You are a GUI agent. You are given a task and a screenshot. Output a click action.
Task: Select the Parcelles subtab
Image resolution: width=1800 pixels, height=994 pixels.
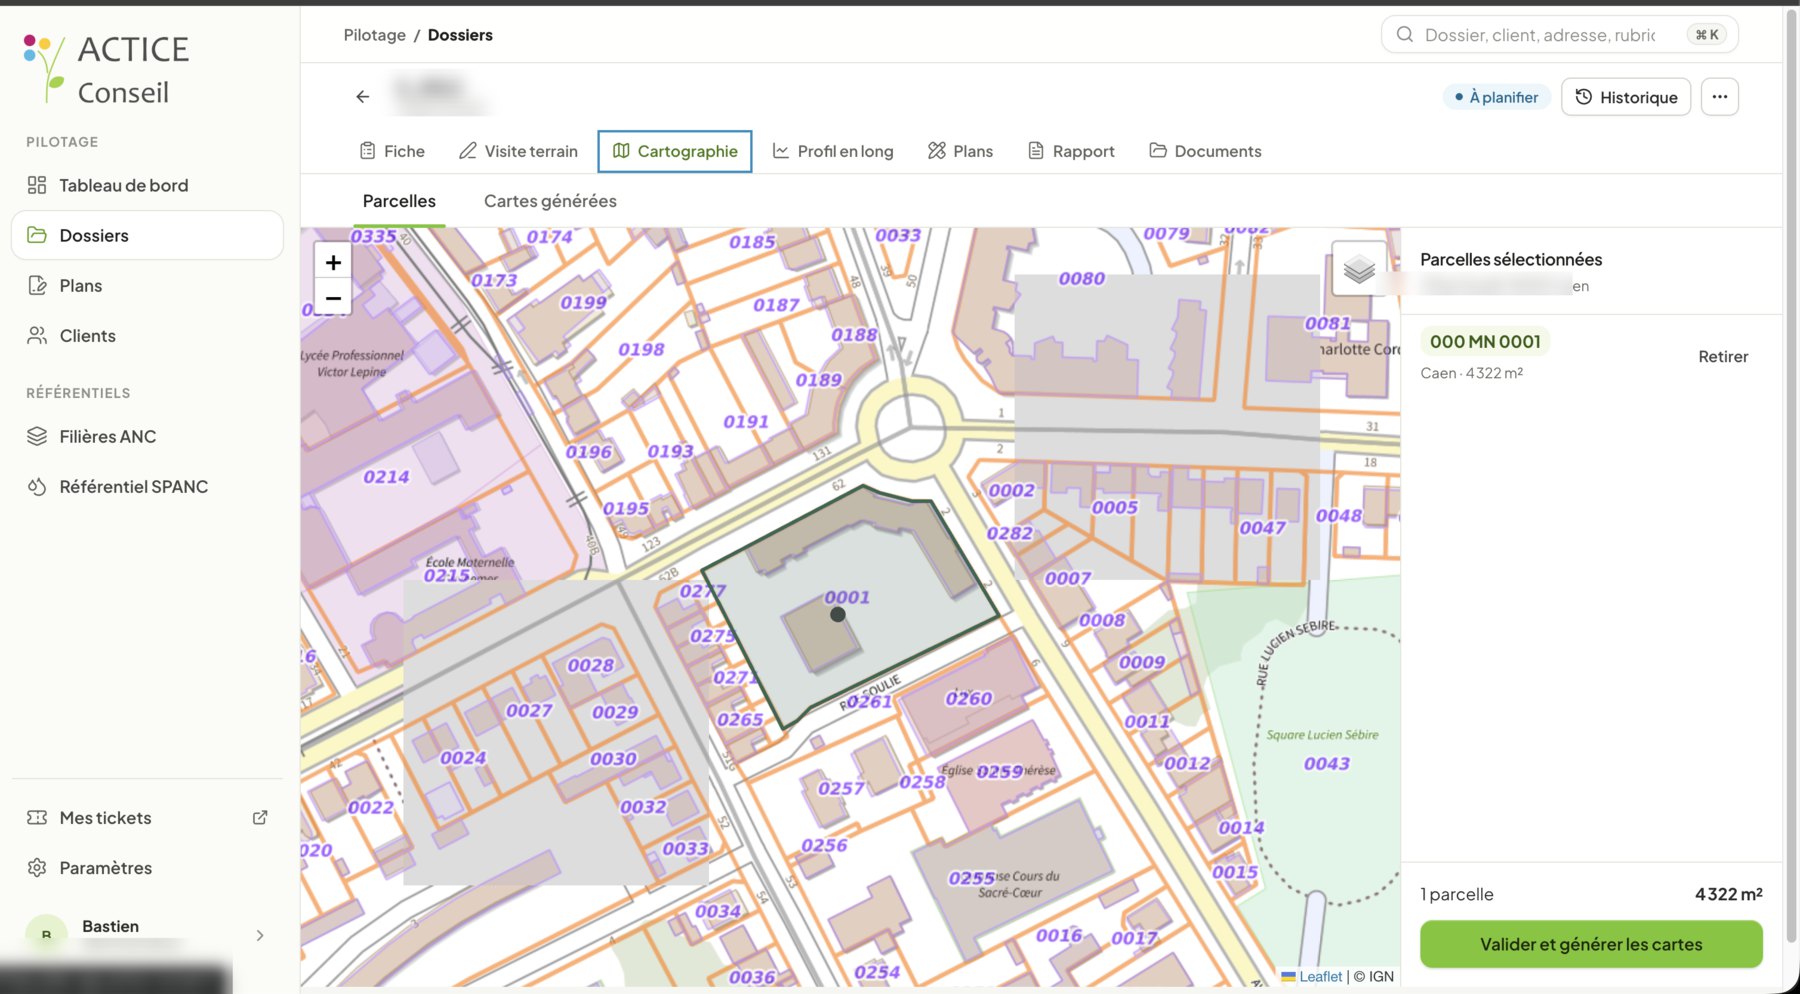coord(399,201)
